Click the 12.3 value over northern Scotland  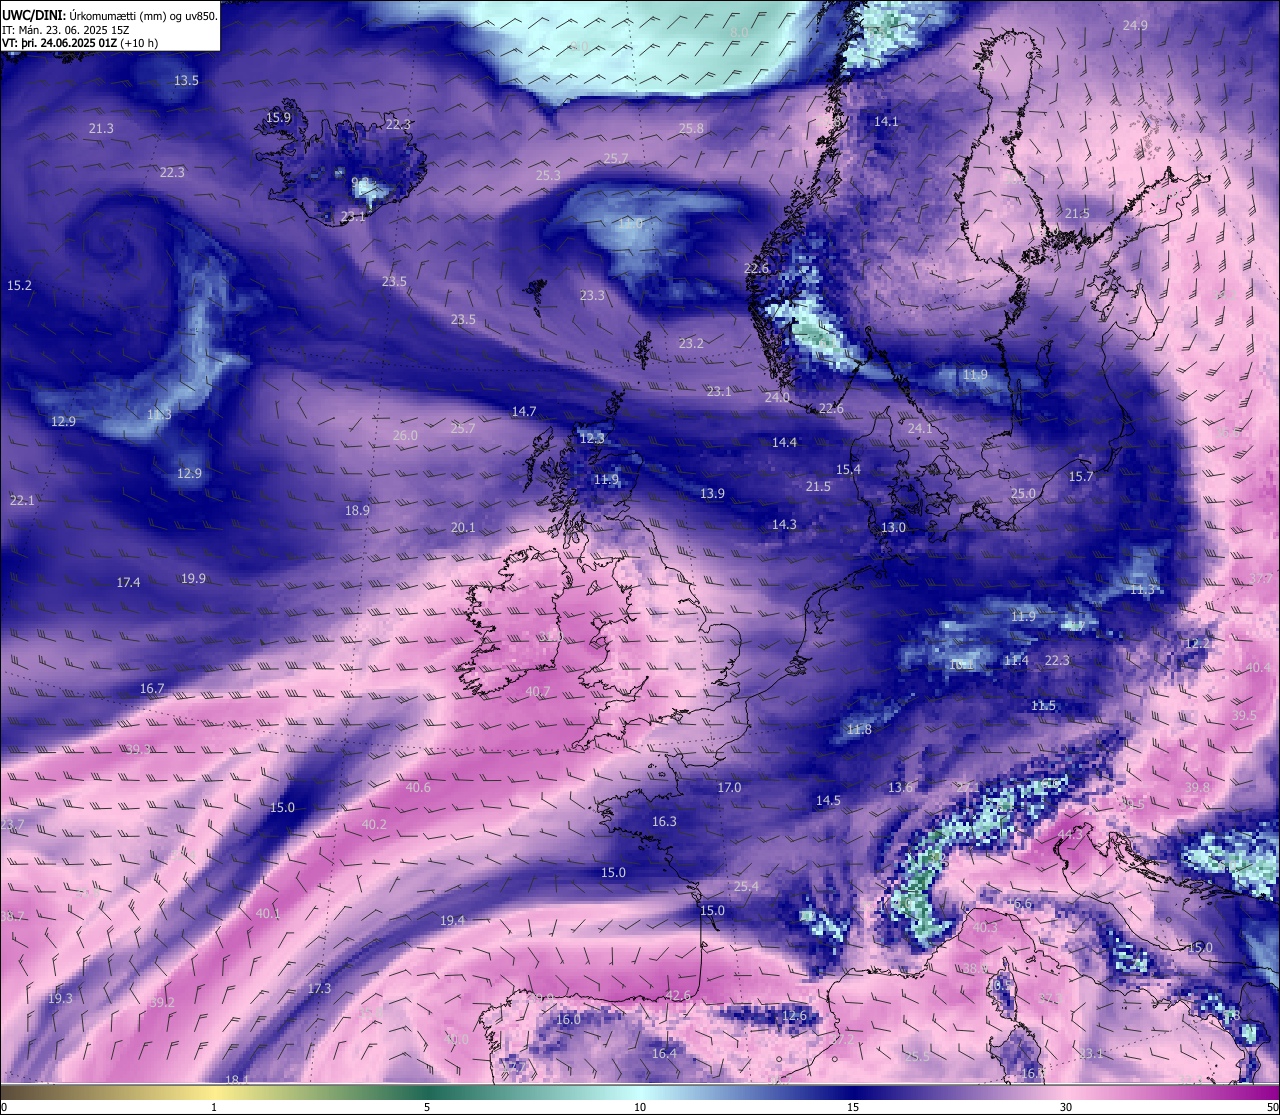[592, 439]
